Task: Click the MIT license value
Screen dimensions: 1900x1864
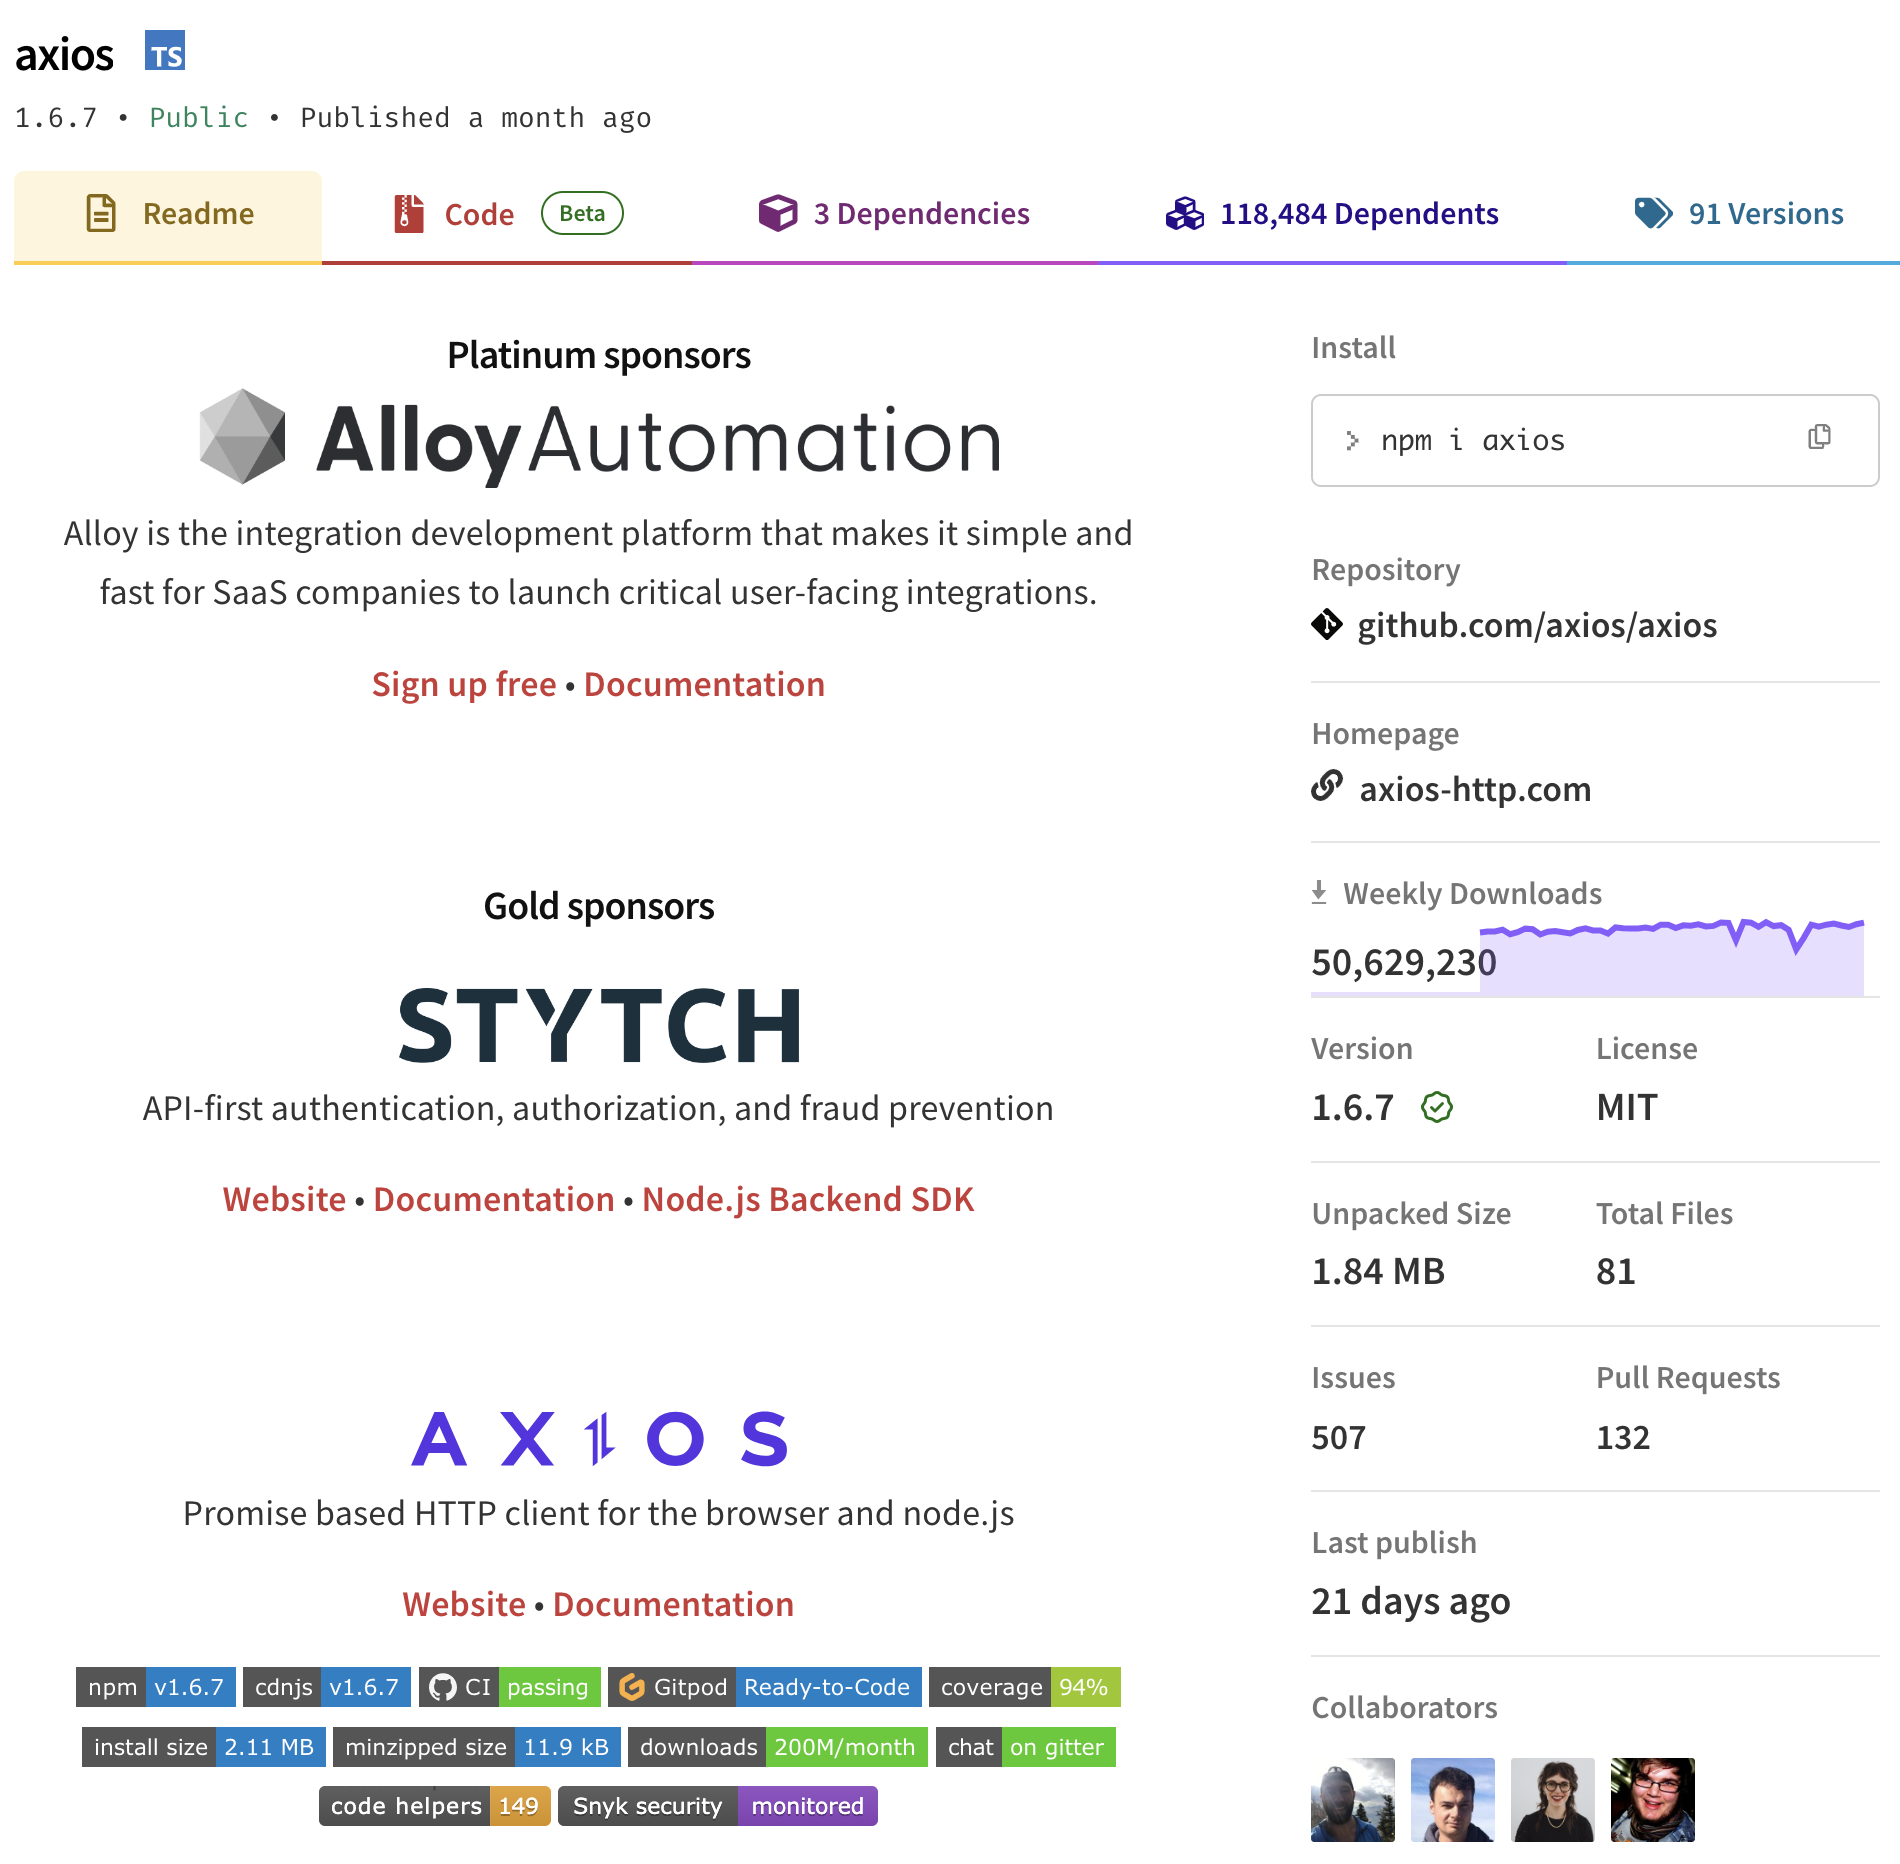Action: (1627, 1107)
